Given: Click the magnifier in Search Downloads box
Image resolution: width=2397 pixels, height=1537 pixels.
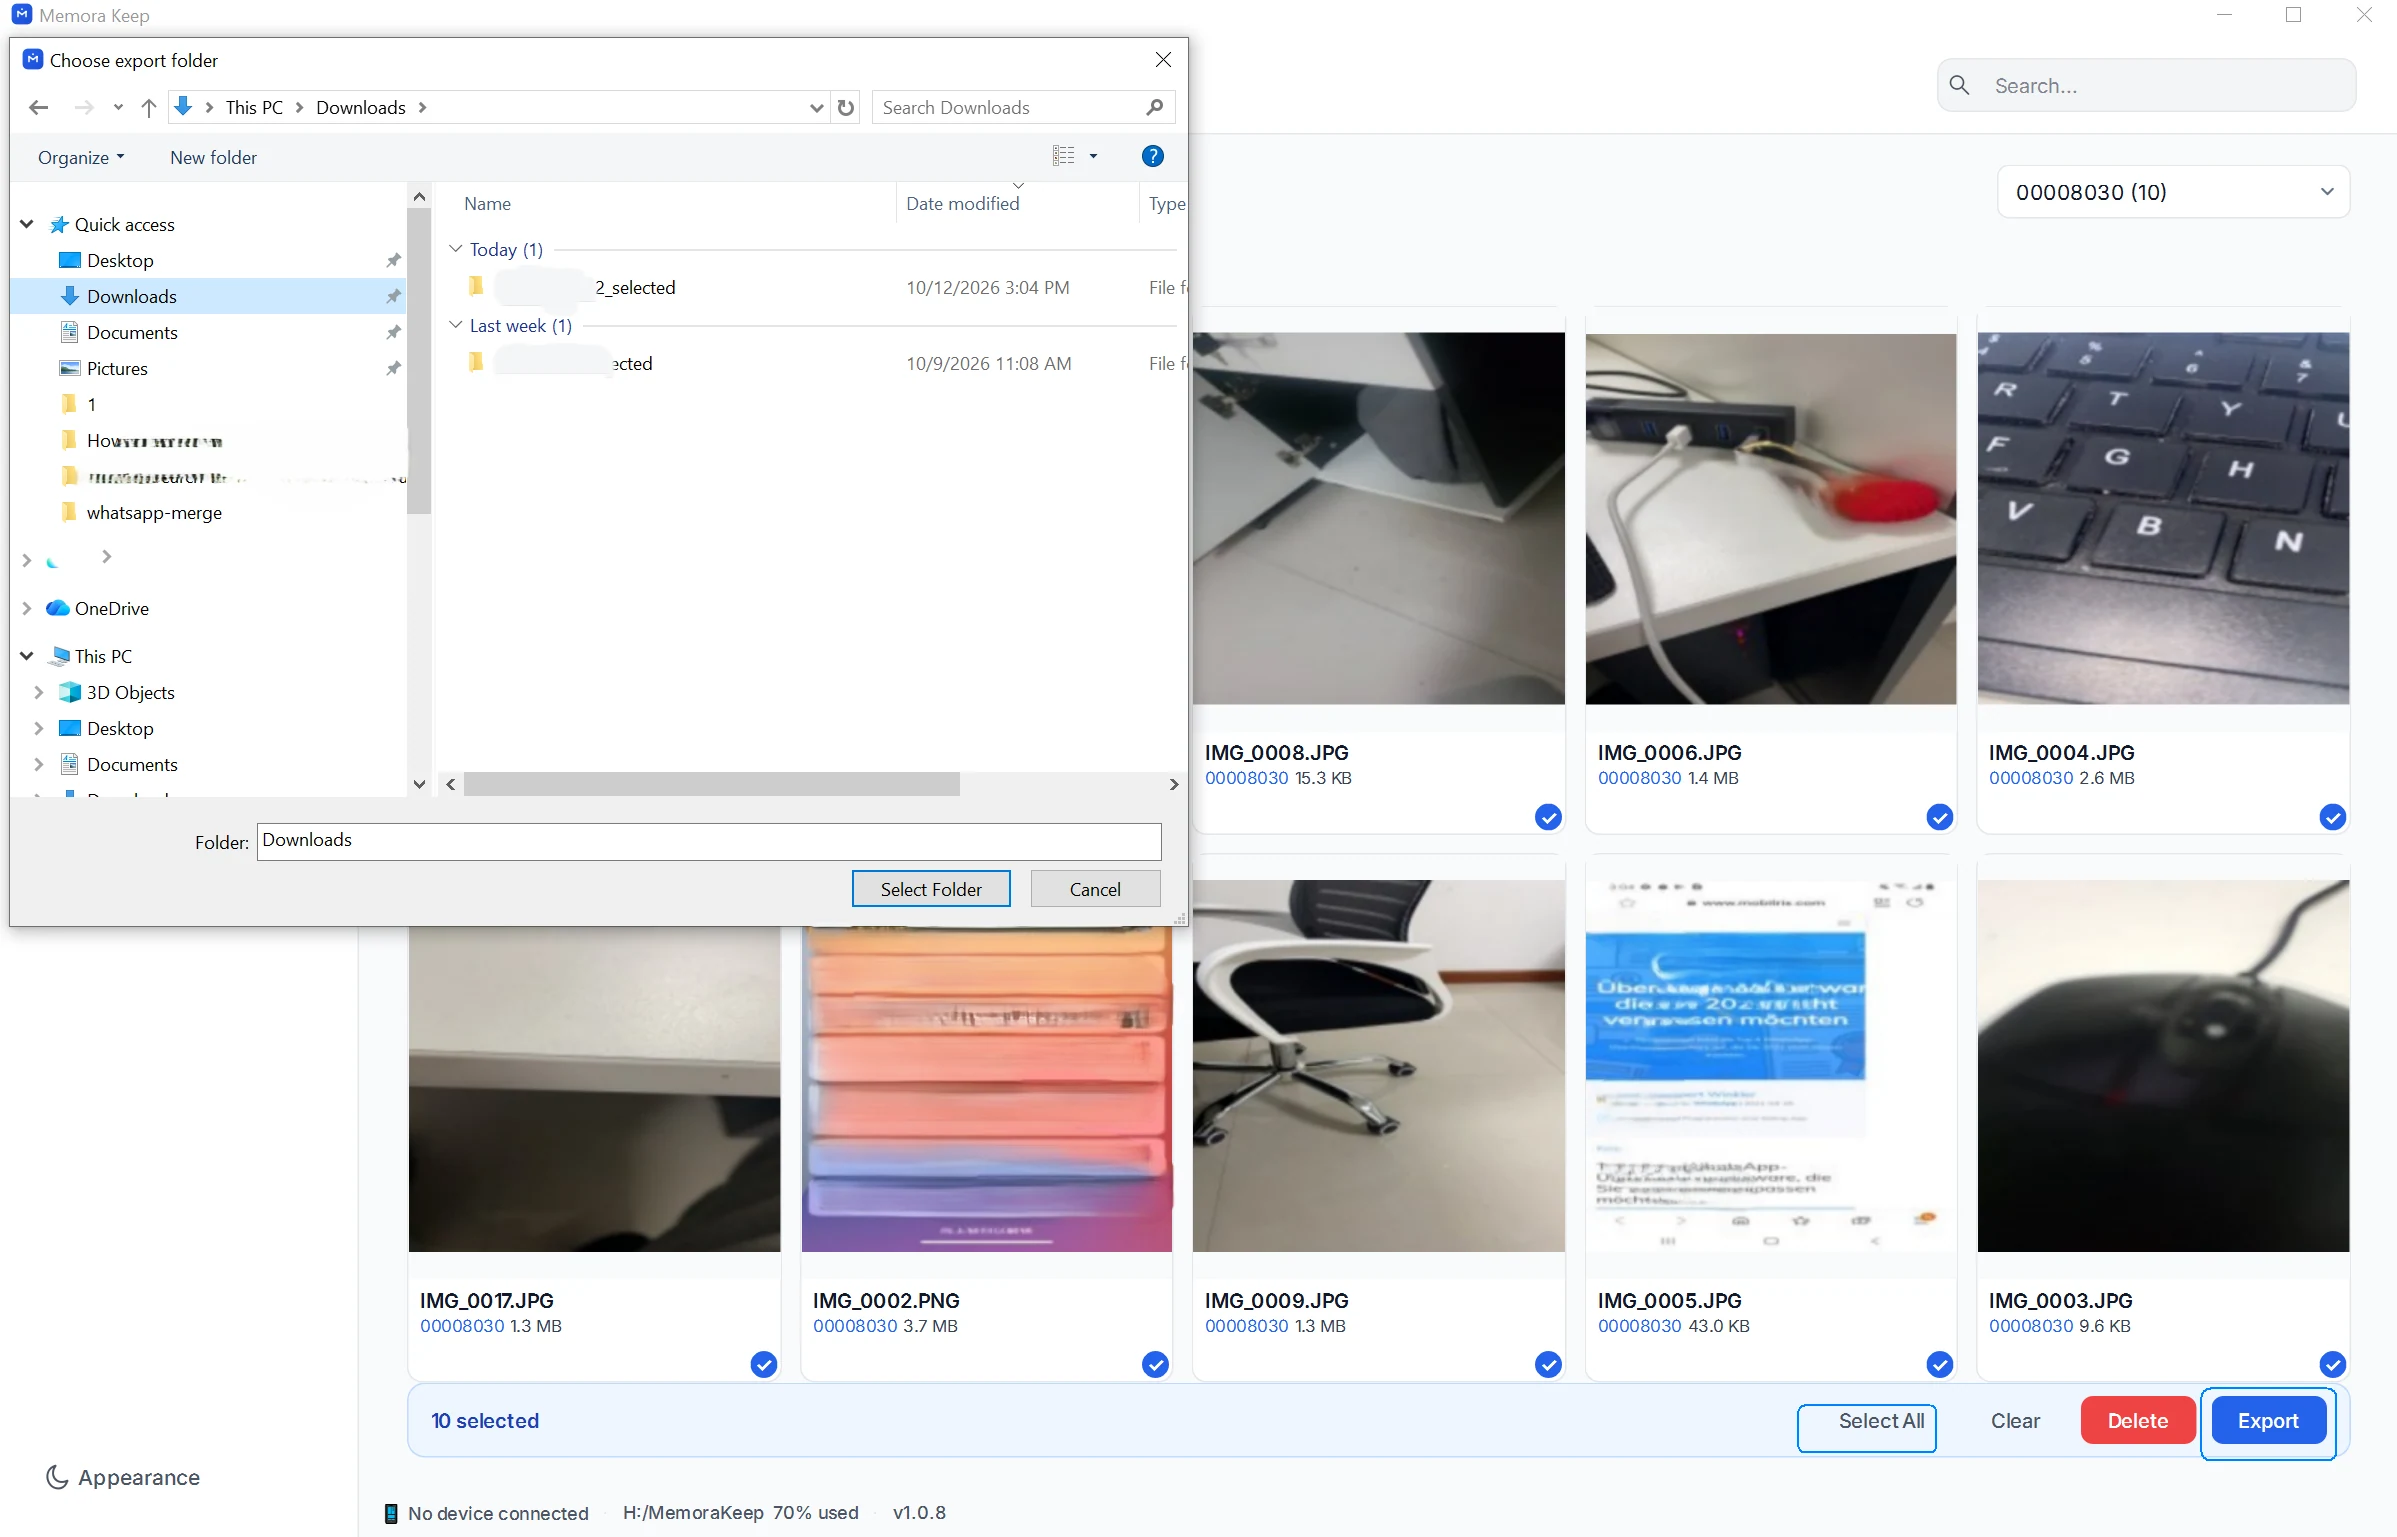Looking at the screenshot, I should 1155,107.
